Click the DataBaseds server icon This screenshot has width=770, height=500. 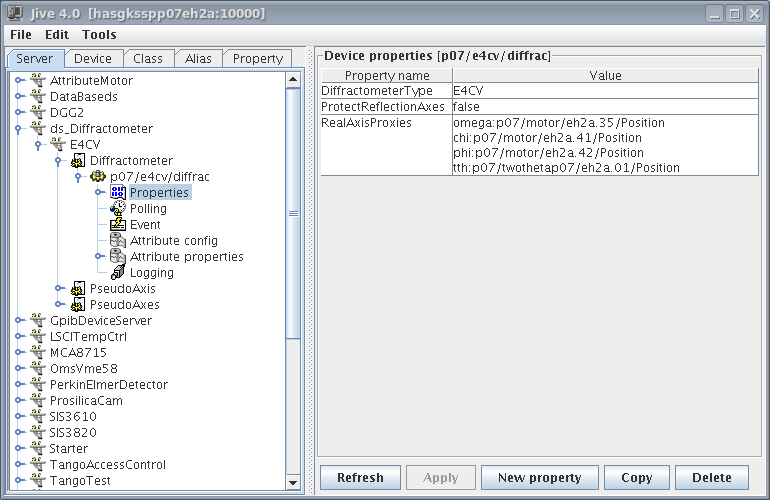pos(38,96)
